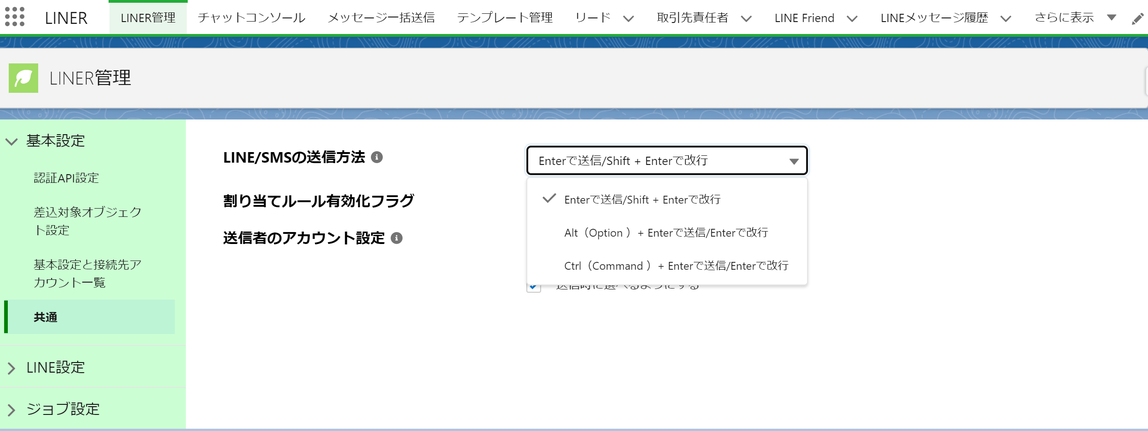This screenshot has height=431, width=1148.
Task: Open the App Launcher grid icon
Action: point(15,18)
